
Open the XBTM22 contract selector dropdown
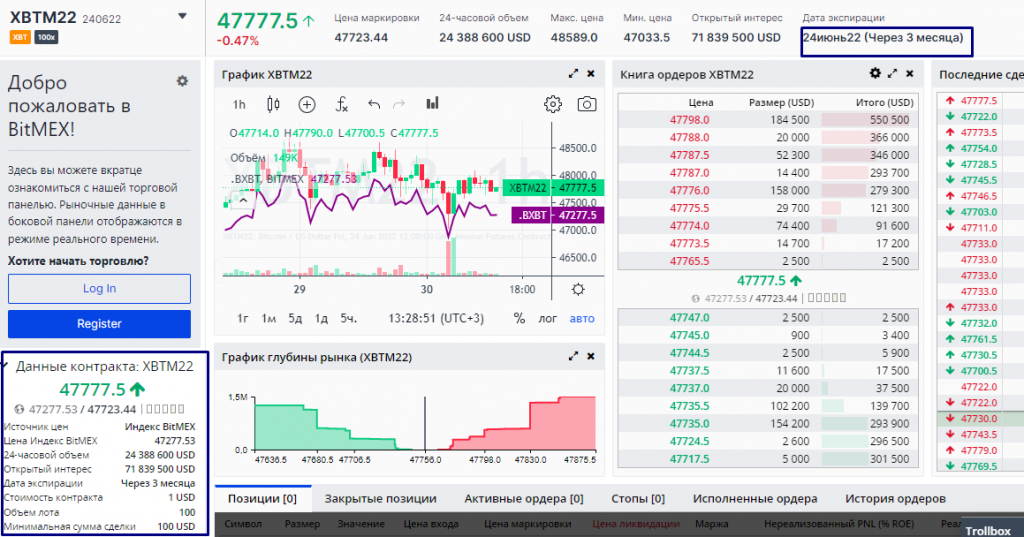click(x=182, y=16)
